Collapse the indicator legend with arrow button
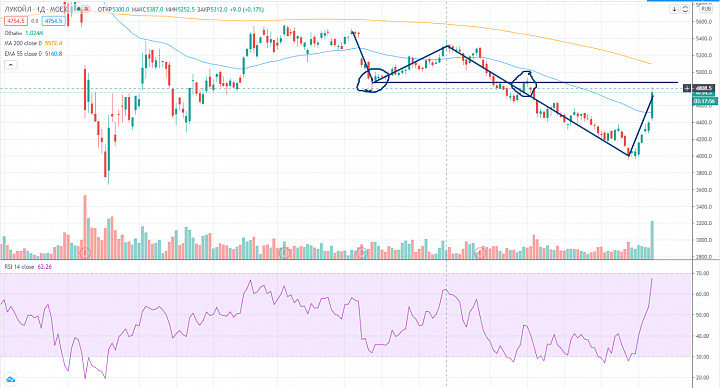 pos(10,65)
